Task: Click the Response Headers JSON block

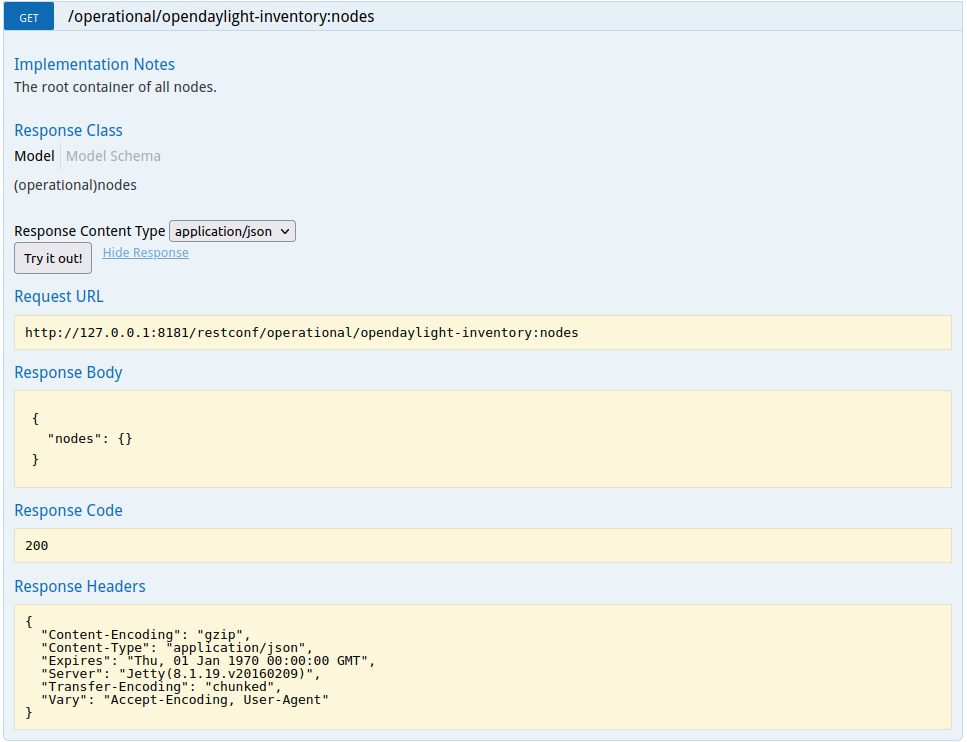Action: point(482,666)
